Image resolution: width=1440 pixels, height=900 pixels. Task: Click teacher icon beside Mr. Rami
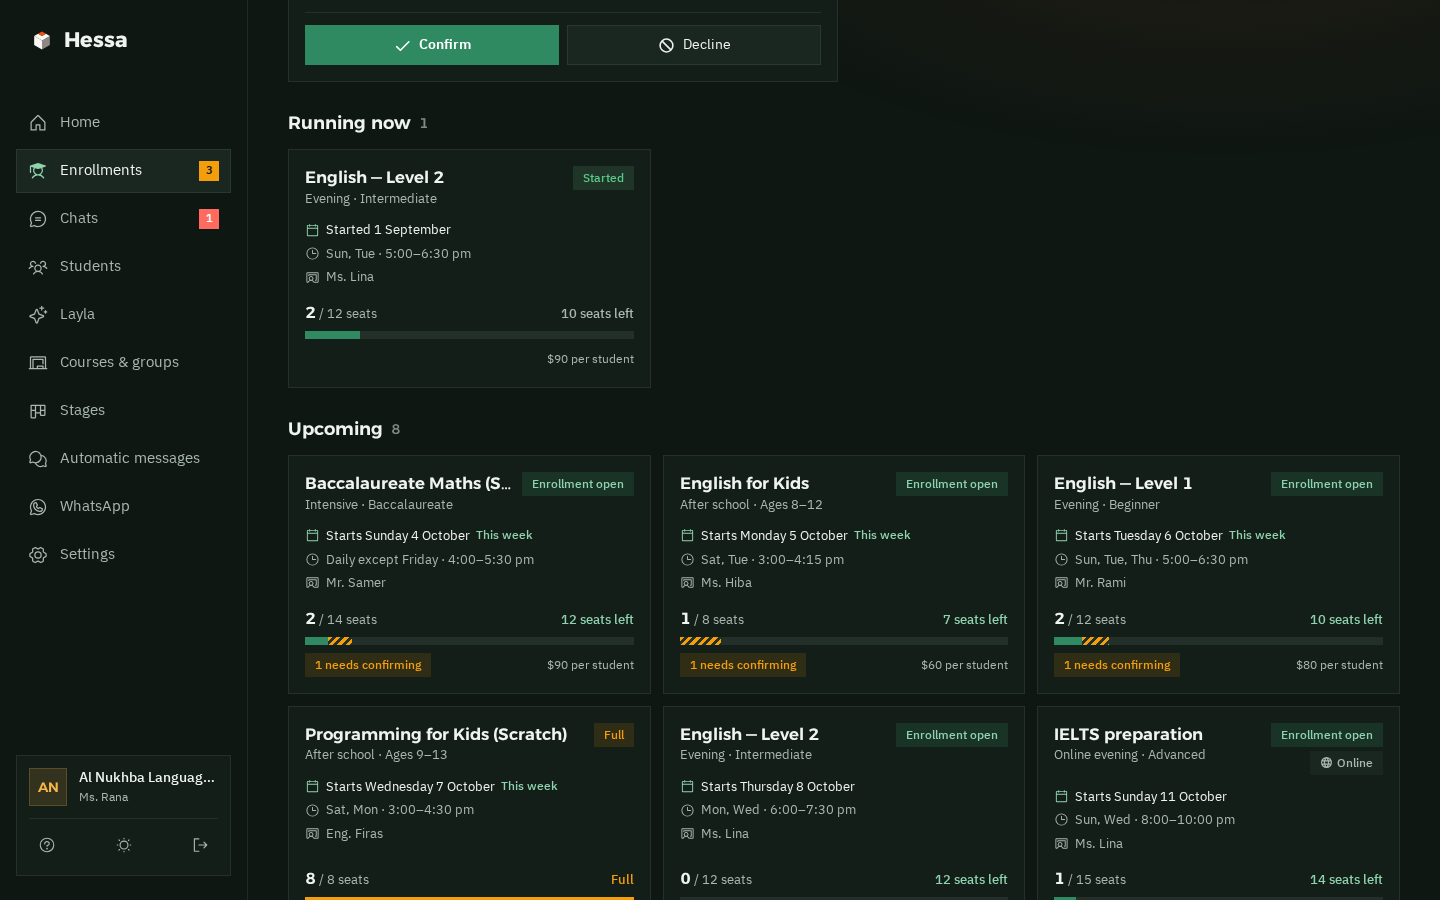click(1061, 583)
